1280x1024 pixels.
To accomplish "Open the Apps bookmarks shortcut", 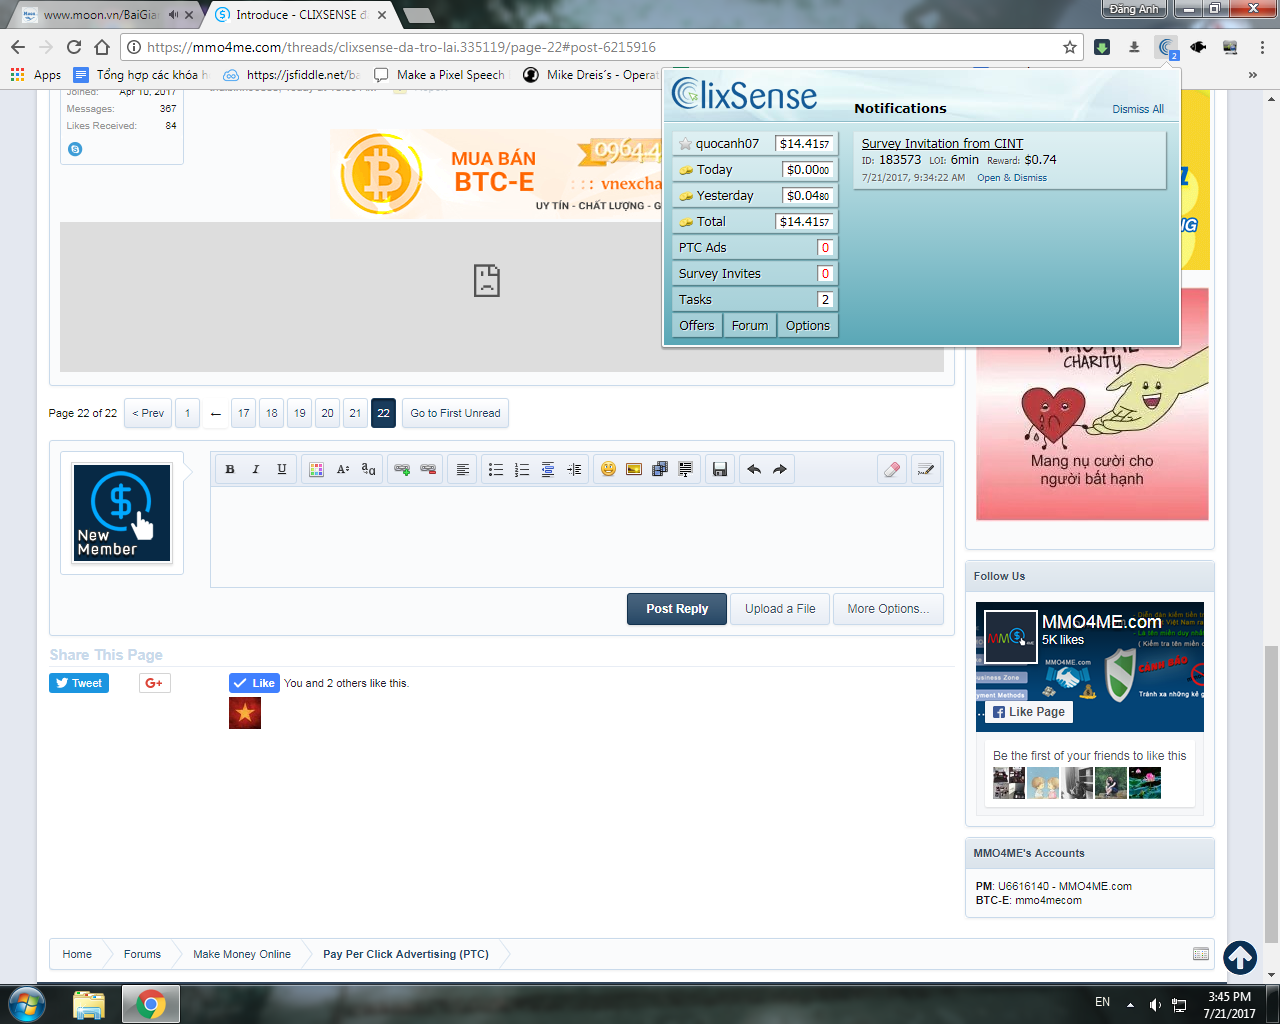I will coord(36,75).
